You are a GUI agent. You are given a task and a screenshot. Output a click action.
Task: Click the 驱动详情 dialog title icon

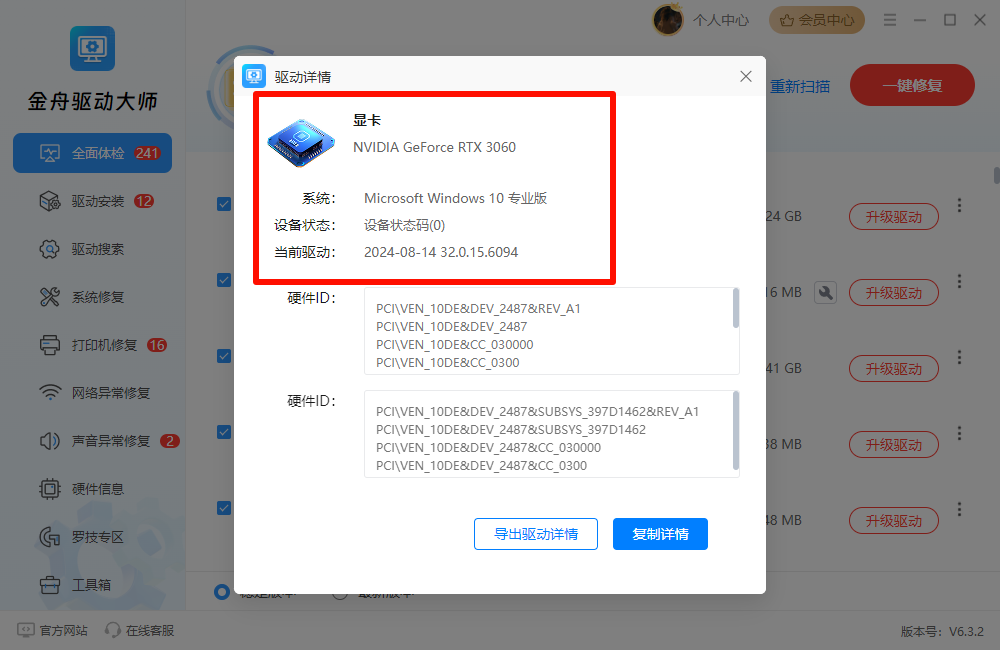(254, 77)
